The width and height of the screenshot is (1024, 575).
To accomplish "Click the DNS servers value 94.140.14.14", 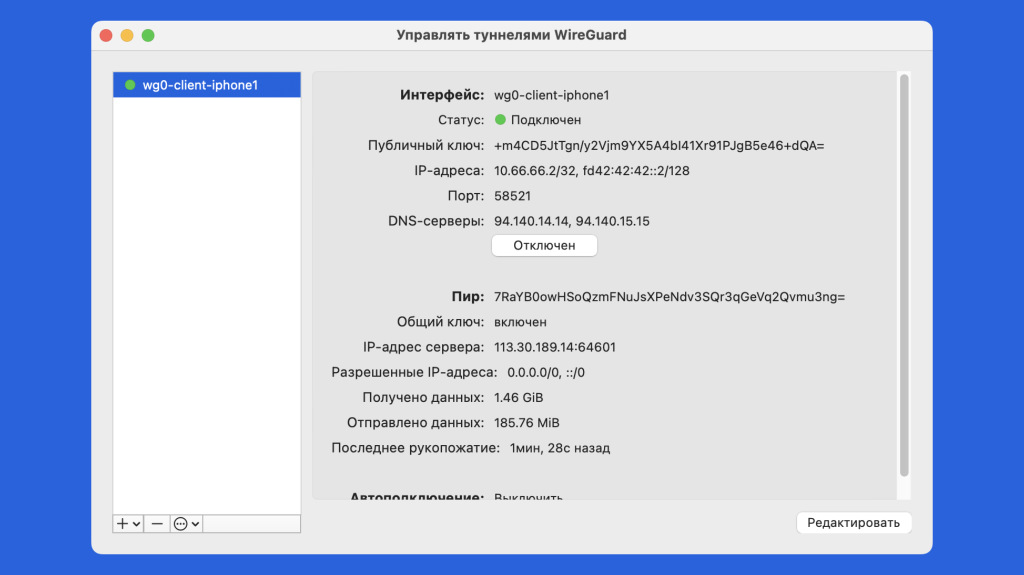I will coord(571,221).
